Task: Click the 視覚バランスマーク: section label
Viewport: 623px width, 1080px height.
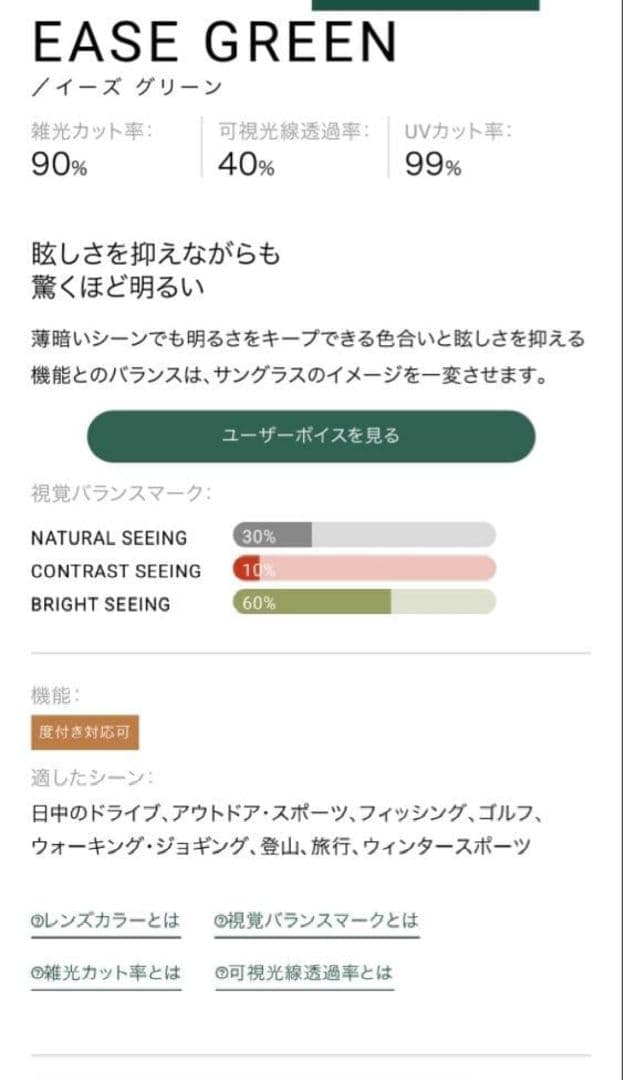Action: click(121, 492)
